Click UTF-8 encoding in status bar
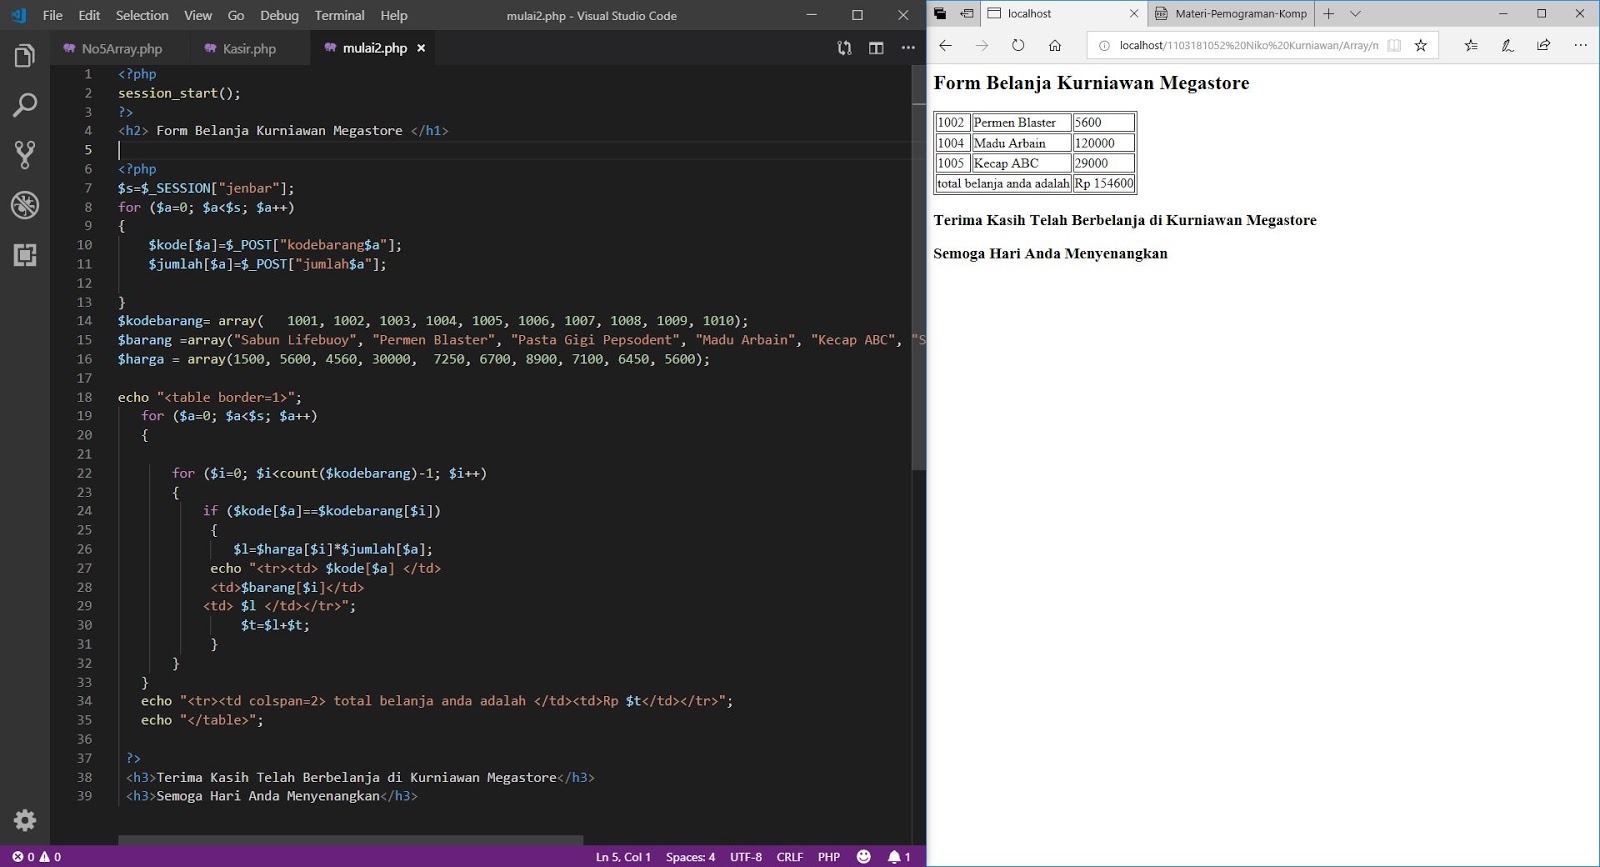Screen dimensions: 1600x867 746,857
